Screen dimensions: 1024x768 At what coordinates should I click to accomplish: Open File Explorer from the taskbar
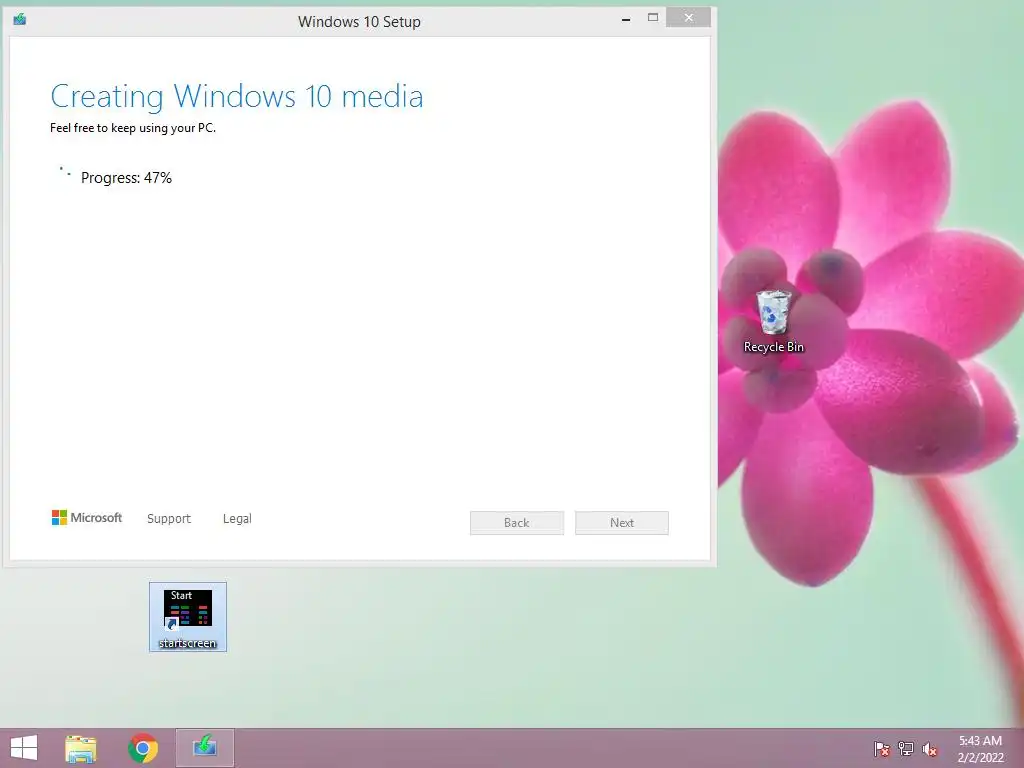click(x=81, y=748)
